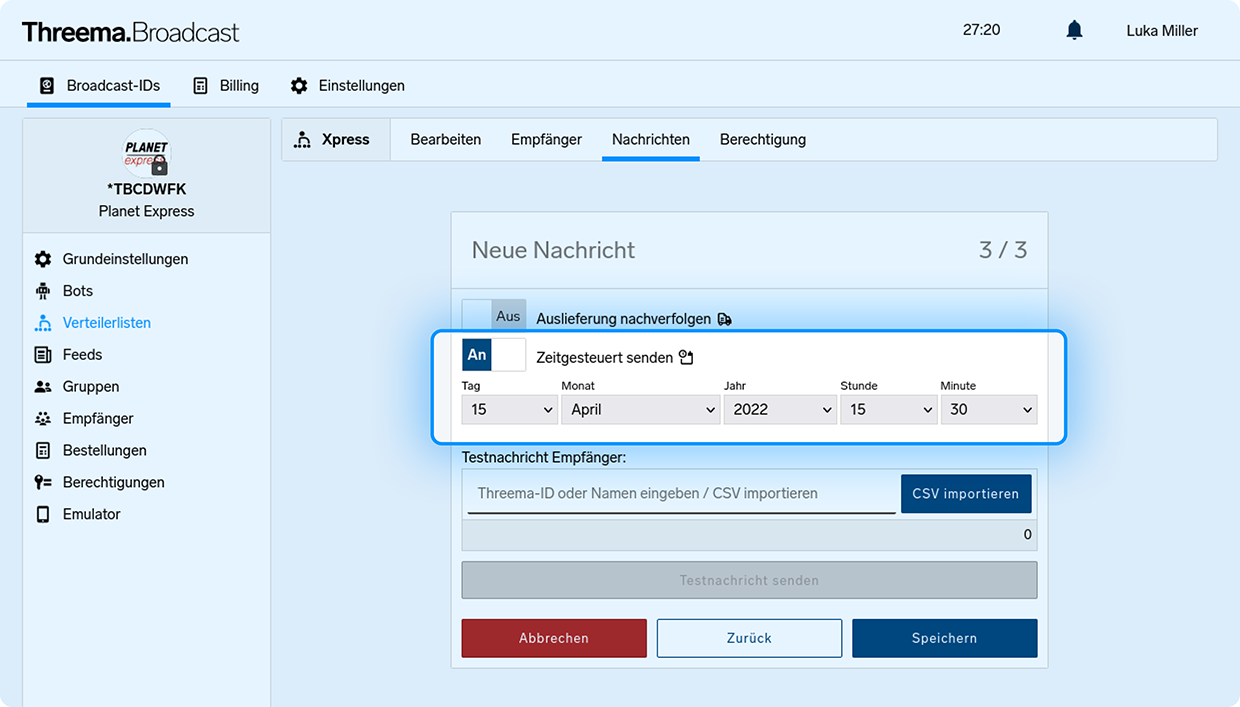
Task: Open Gruppen in the sidebar
Action: (91, 387)
